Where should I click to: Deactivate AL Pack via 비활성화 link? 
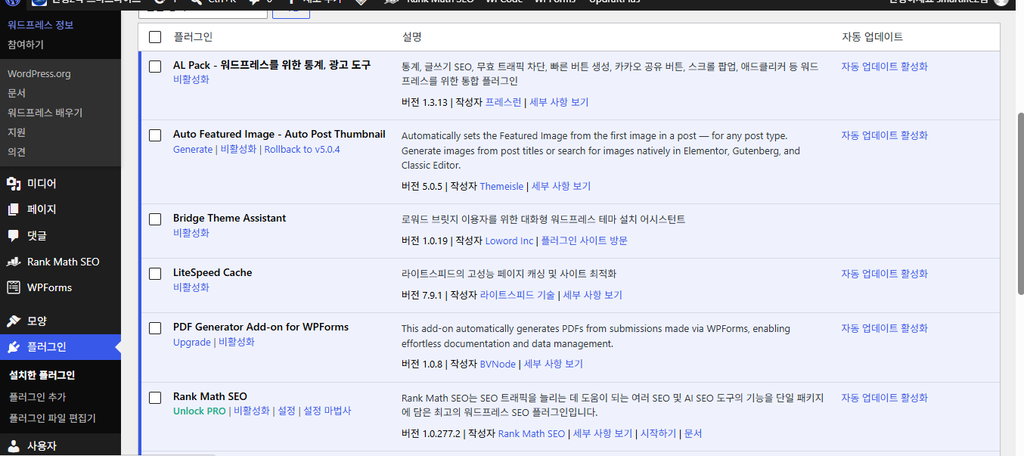pos(191,80)
